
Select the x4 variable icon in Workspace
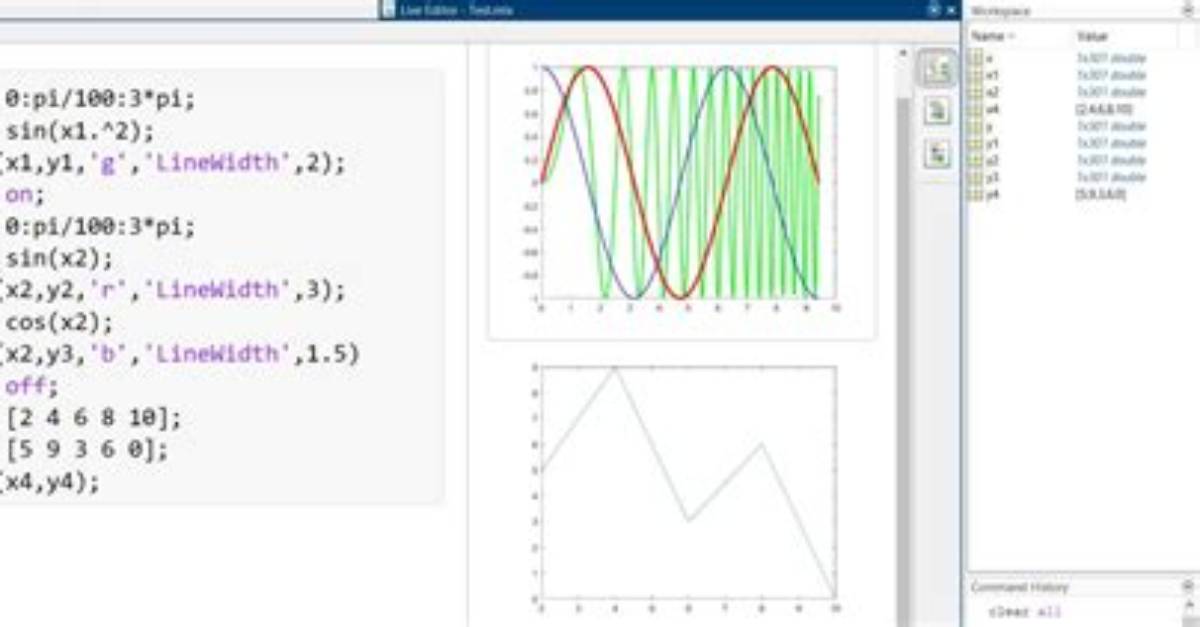[976, 109]
